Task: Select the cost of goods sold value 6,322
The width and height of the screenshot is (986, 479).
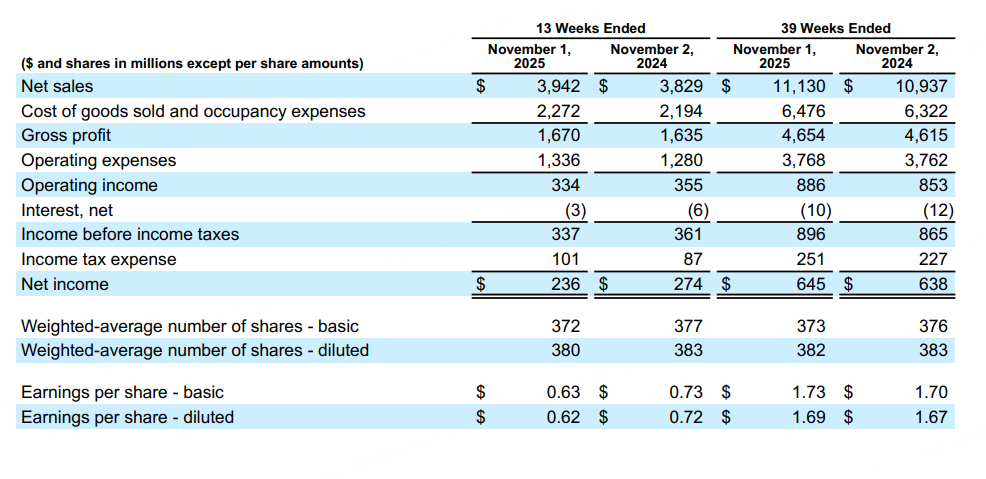Action: pos(926,111)
